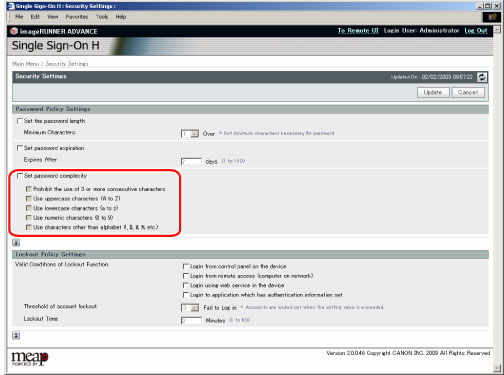Click the back-to-top icon under Lockout Policy Settings
This screenshot has width=504, height=375.
coord(16,335)
